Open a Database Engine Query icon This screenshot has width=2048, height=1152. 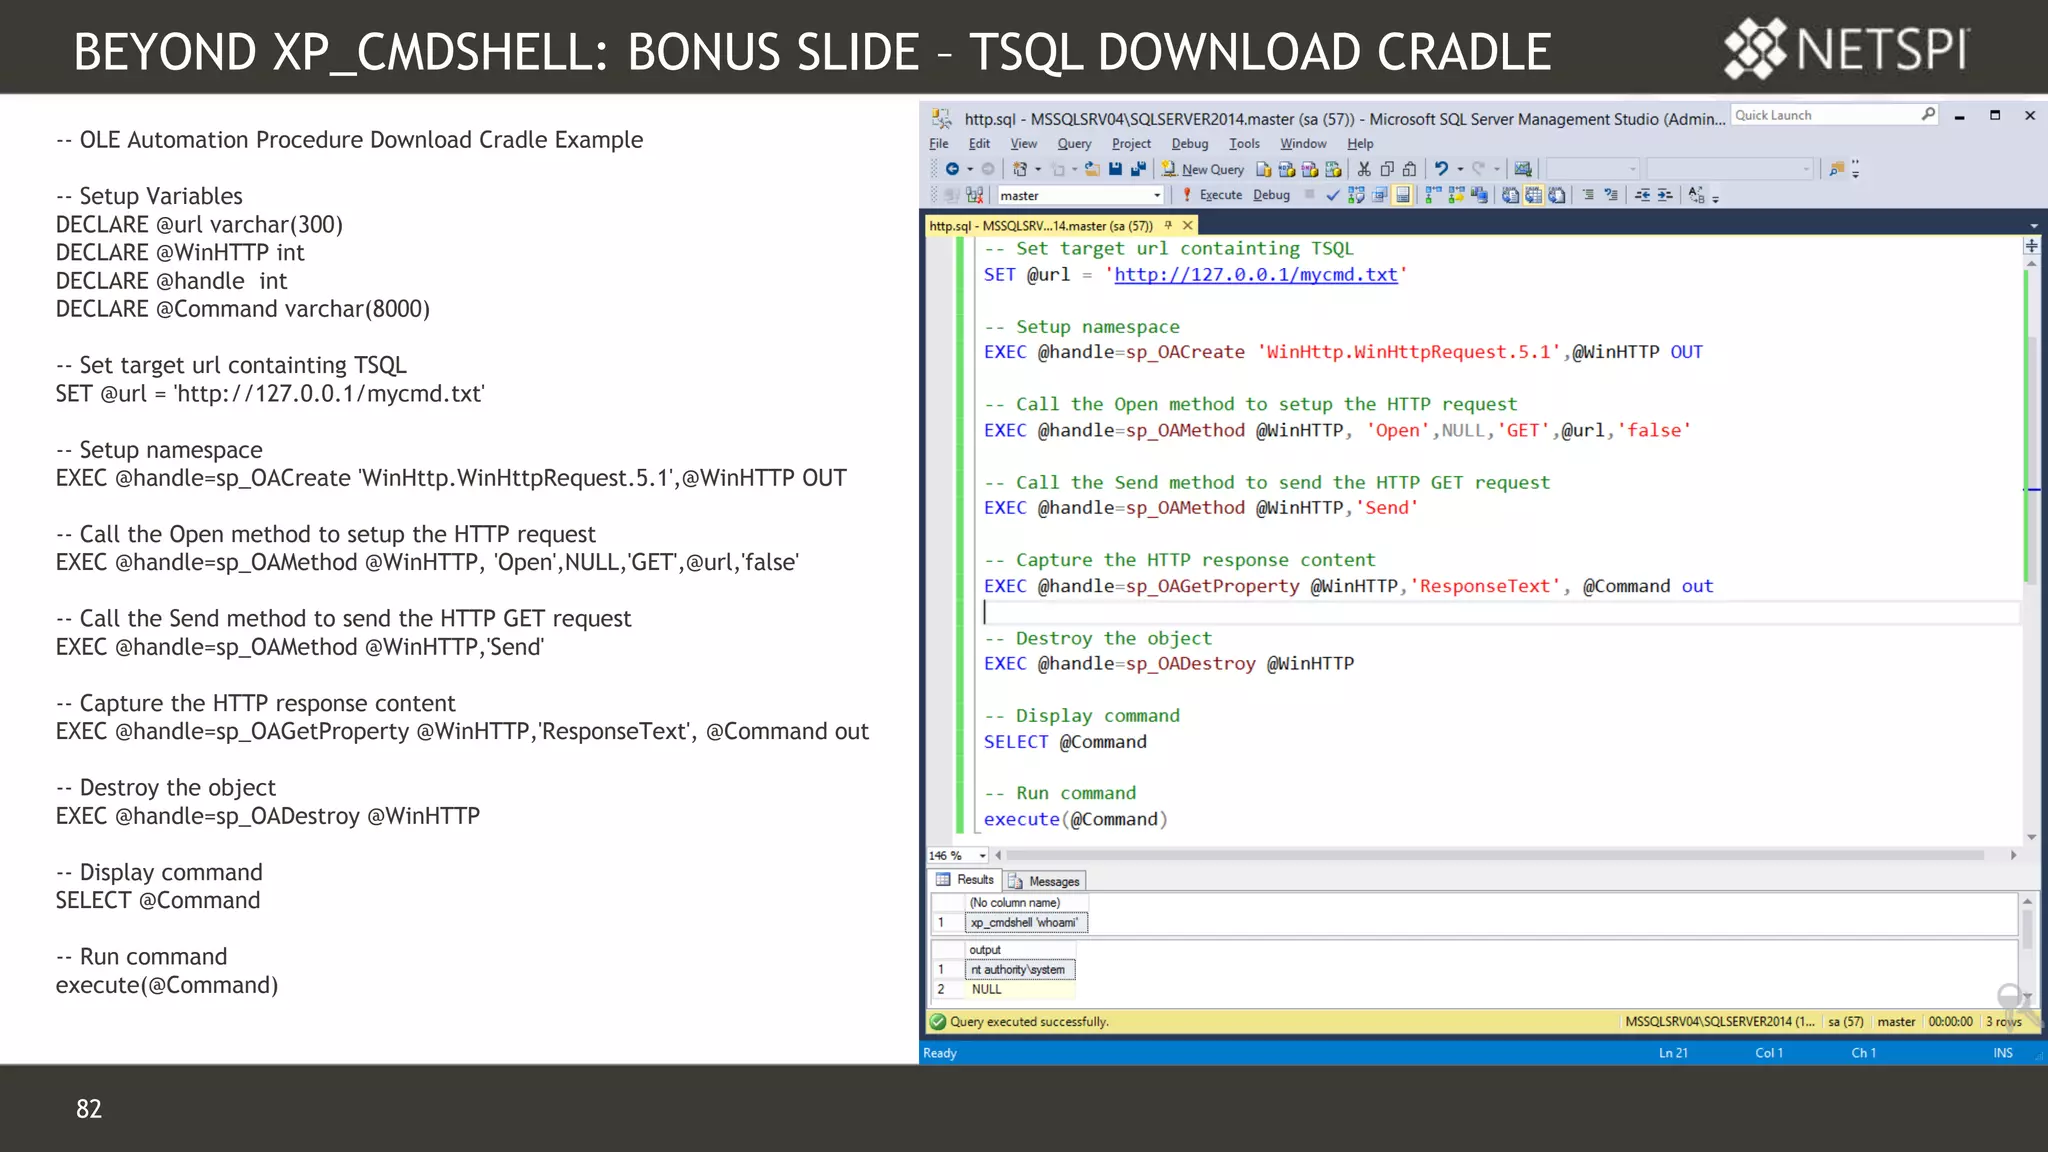[1263, 169]
